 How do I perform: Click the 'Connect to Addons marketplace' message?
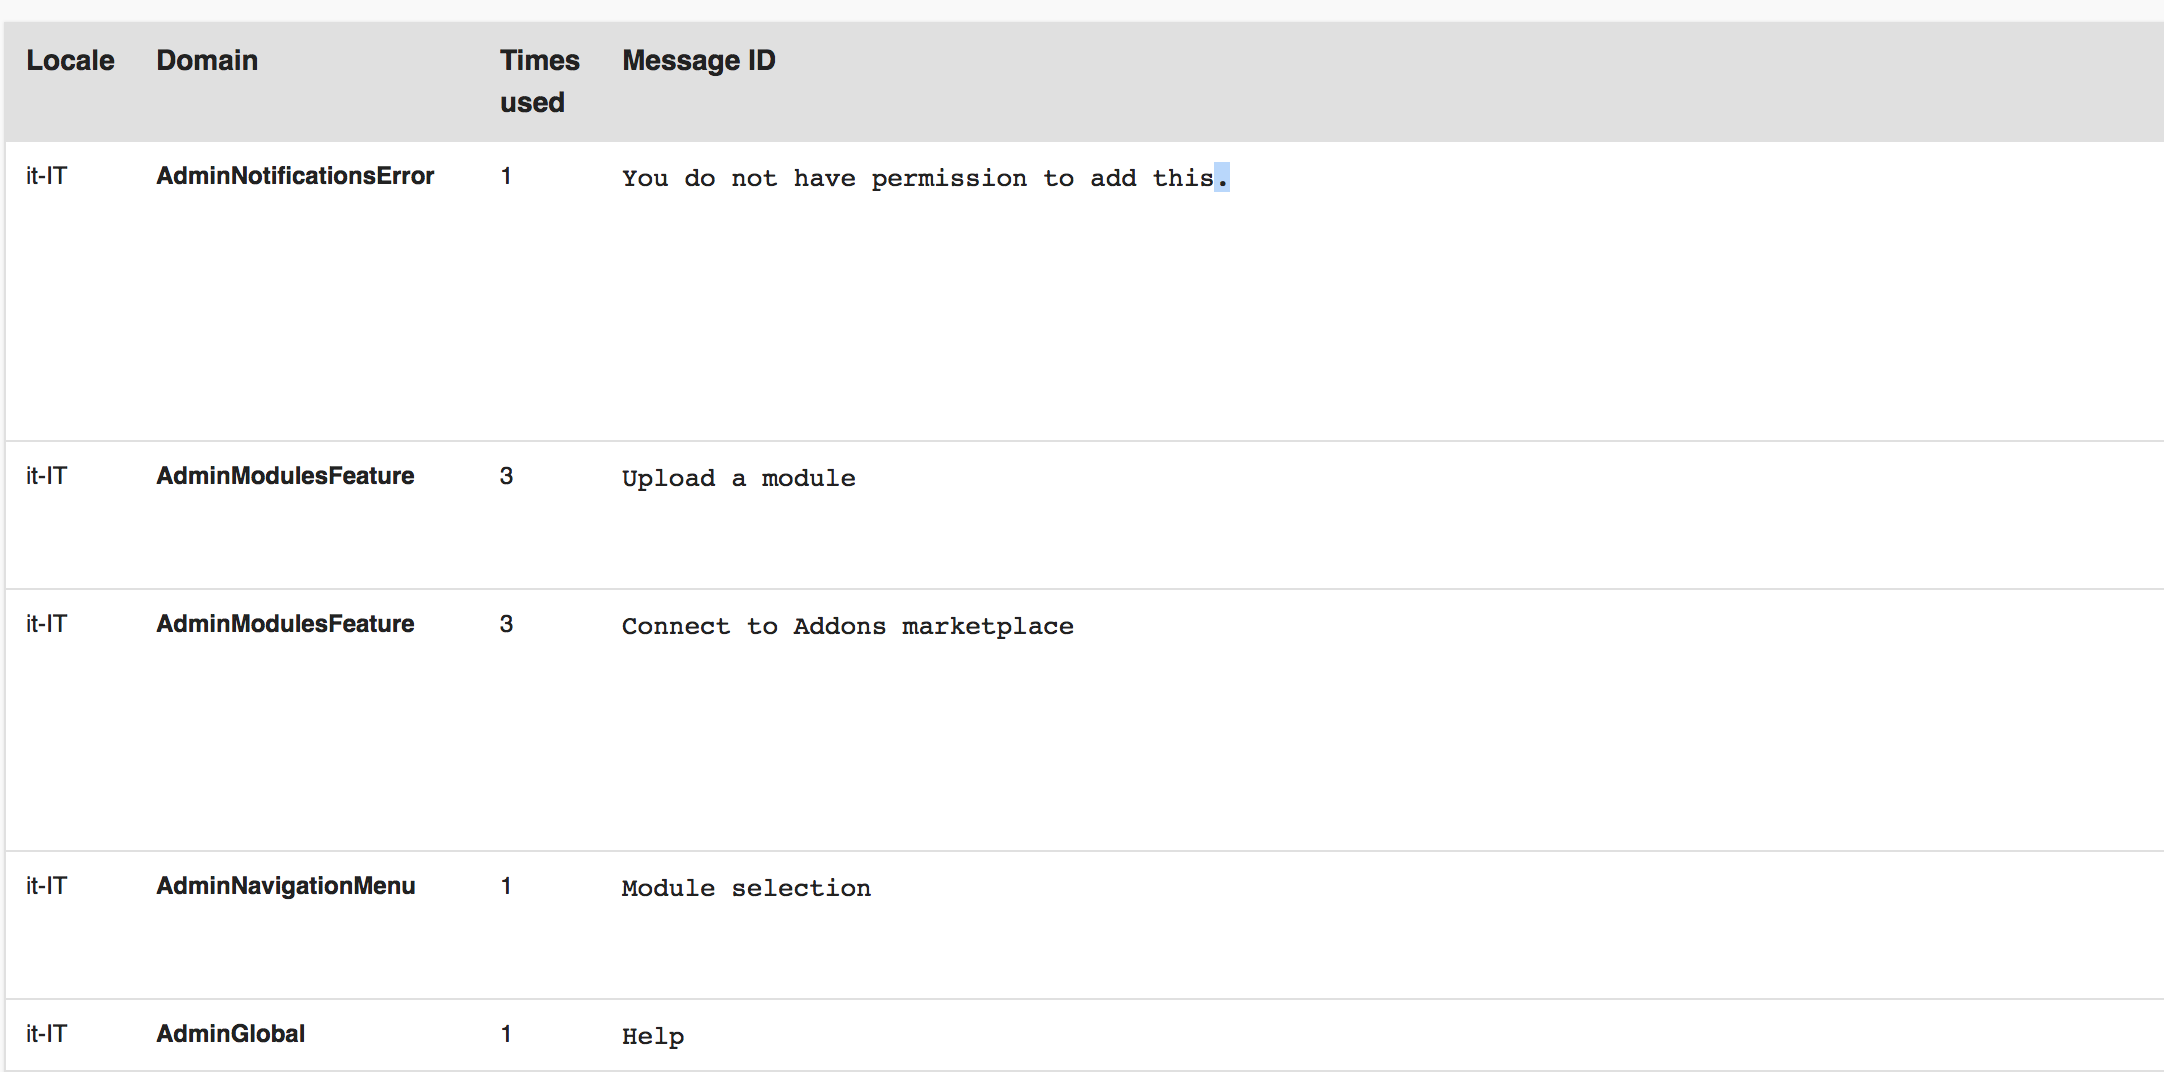pos(847,626)
